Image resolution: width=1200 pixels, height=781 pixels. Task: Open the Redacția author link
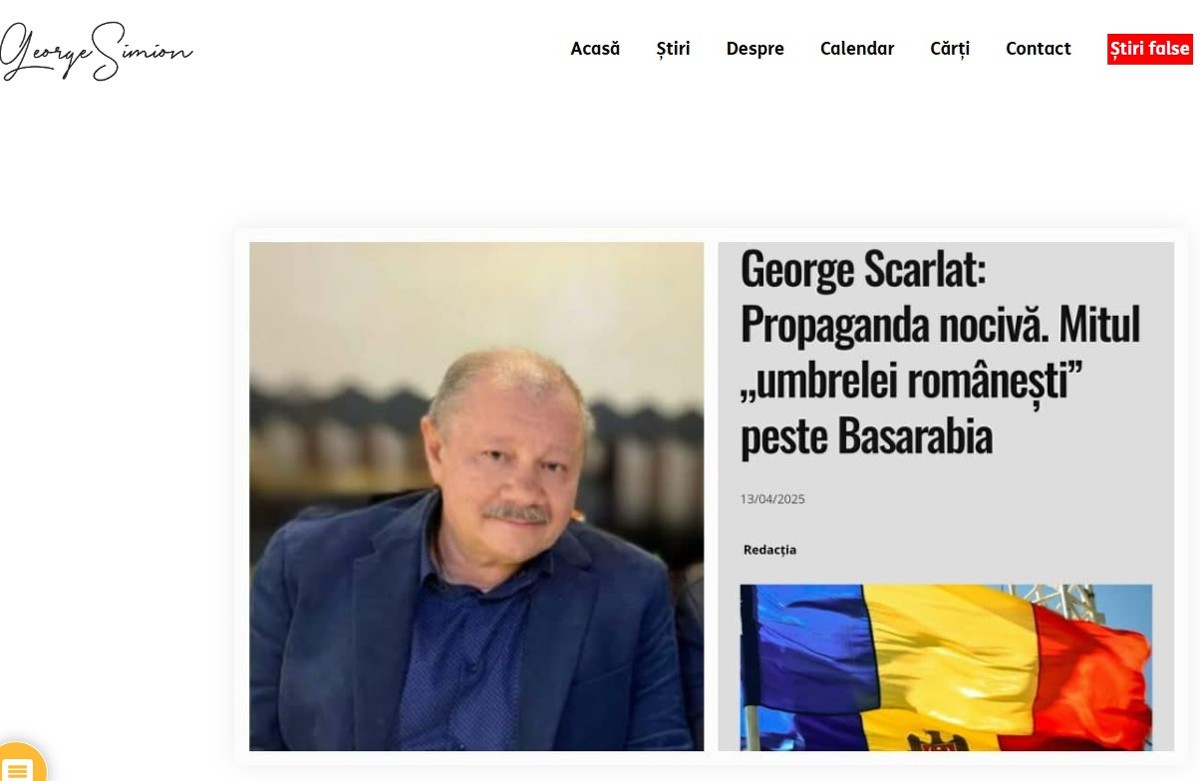click(770, 550)
